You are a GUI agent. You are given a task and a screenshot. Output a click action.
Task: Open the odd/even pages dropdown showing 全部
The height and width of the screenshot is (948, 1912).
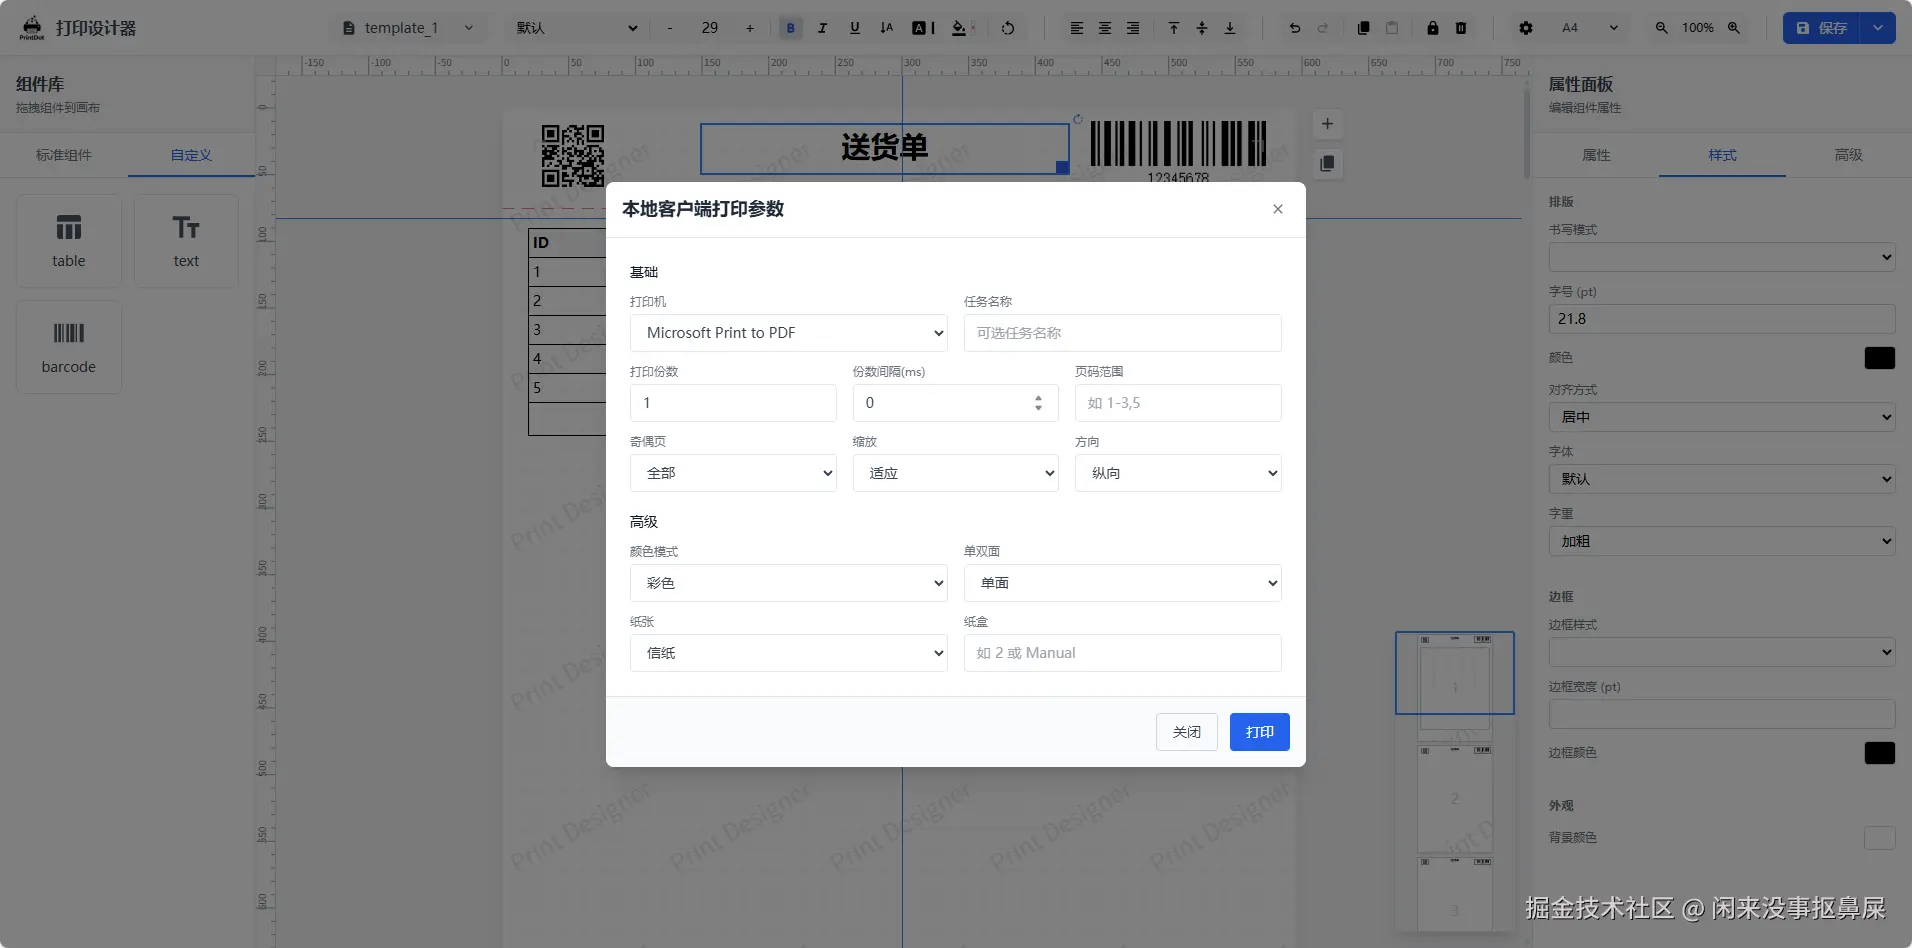click(x=733, y=473)
